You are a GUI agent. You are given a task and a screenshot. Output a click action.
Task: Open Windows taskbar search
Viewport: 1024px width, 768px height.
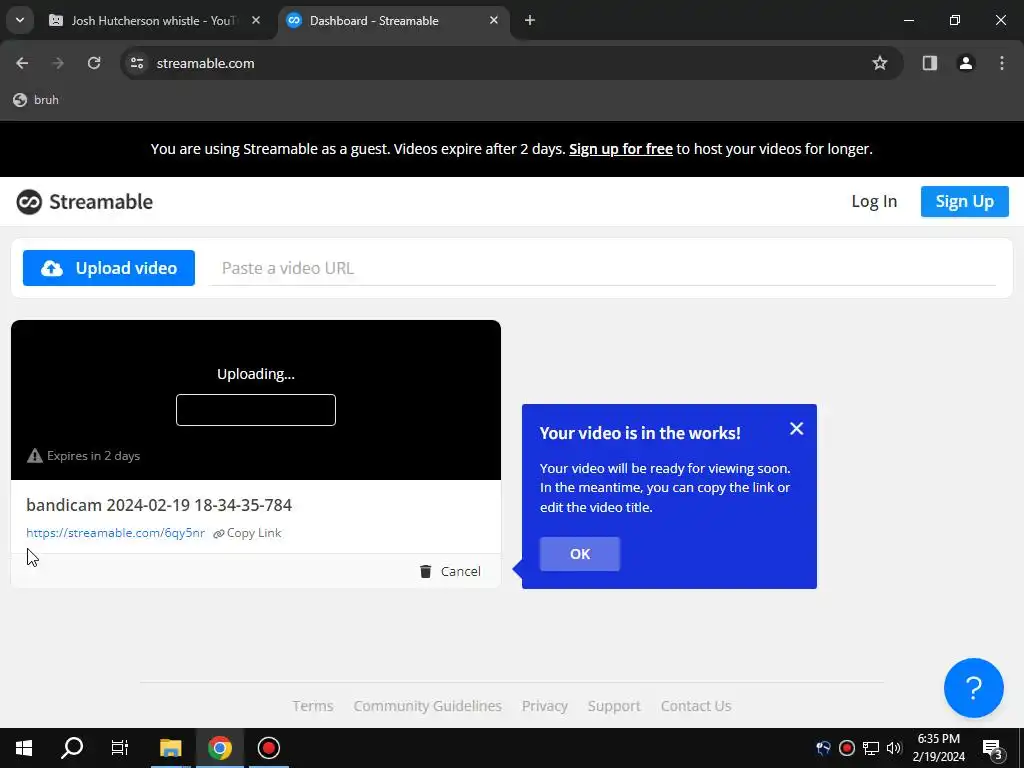coord(72,748)
